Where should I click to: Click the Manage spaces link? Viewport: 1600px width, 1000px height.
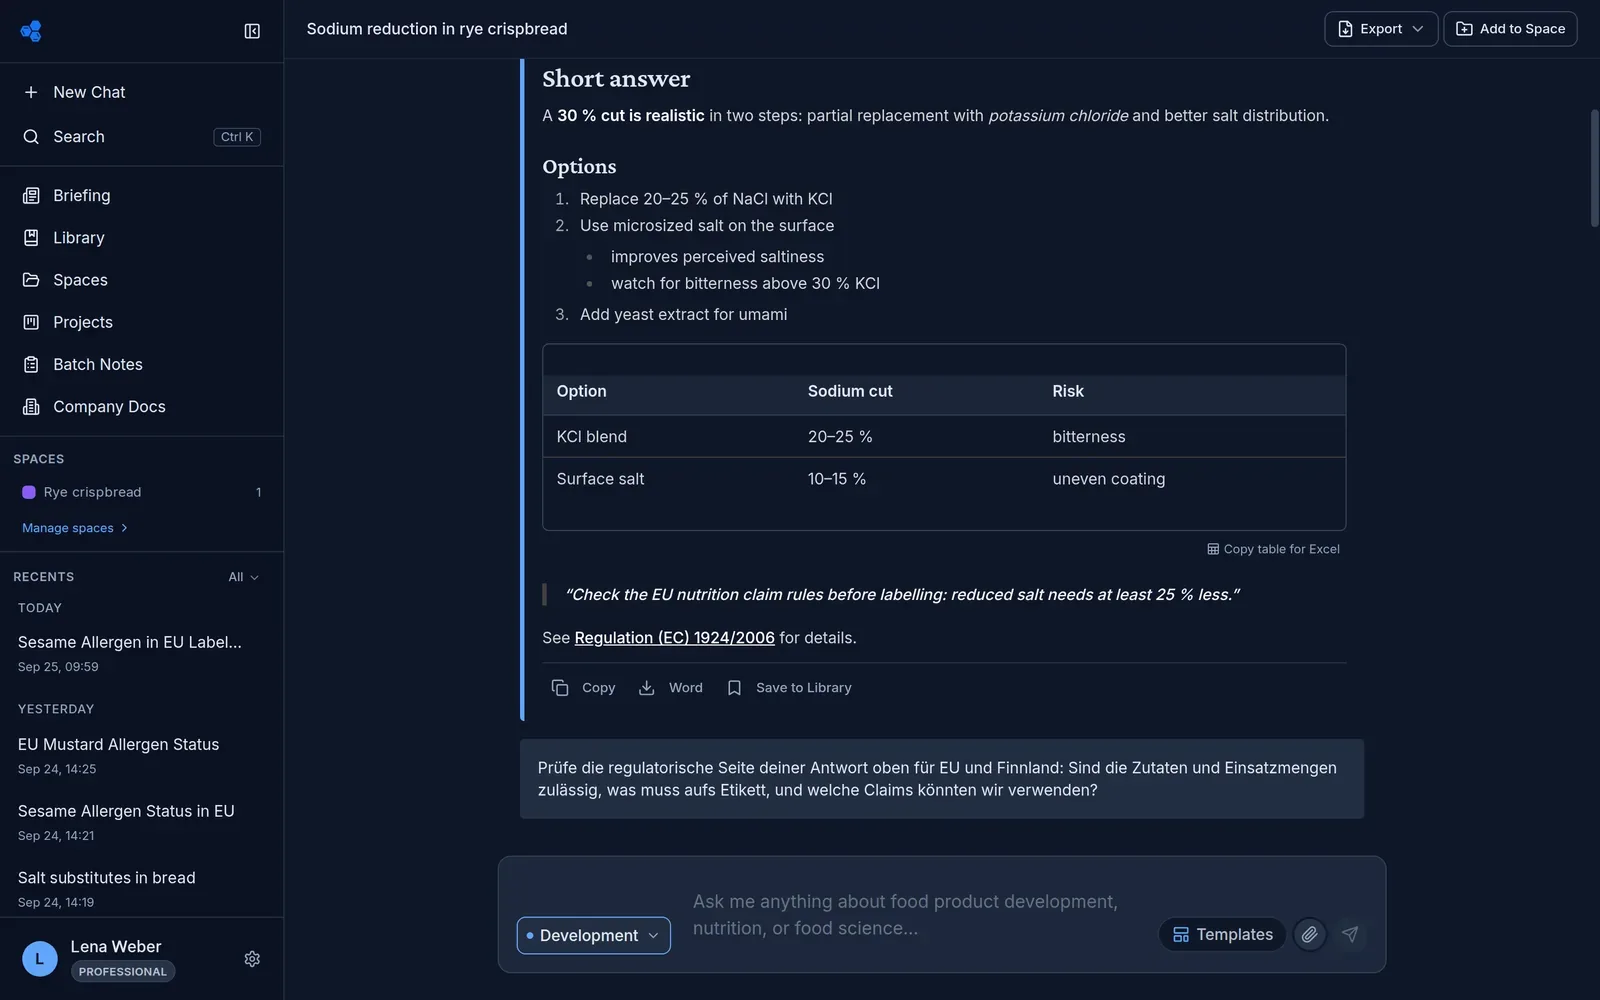click(75, 528)
